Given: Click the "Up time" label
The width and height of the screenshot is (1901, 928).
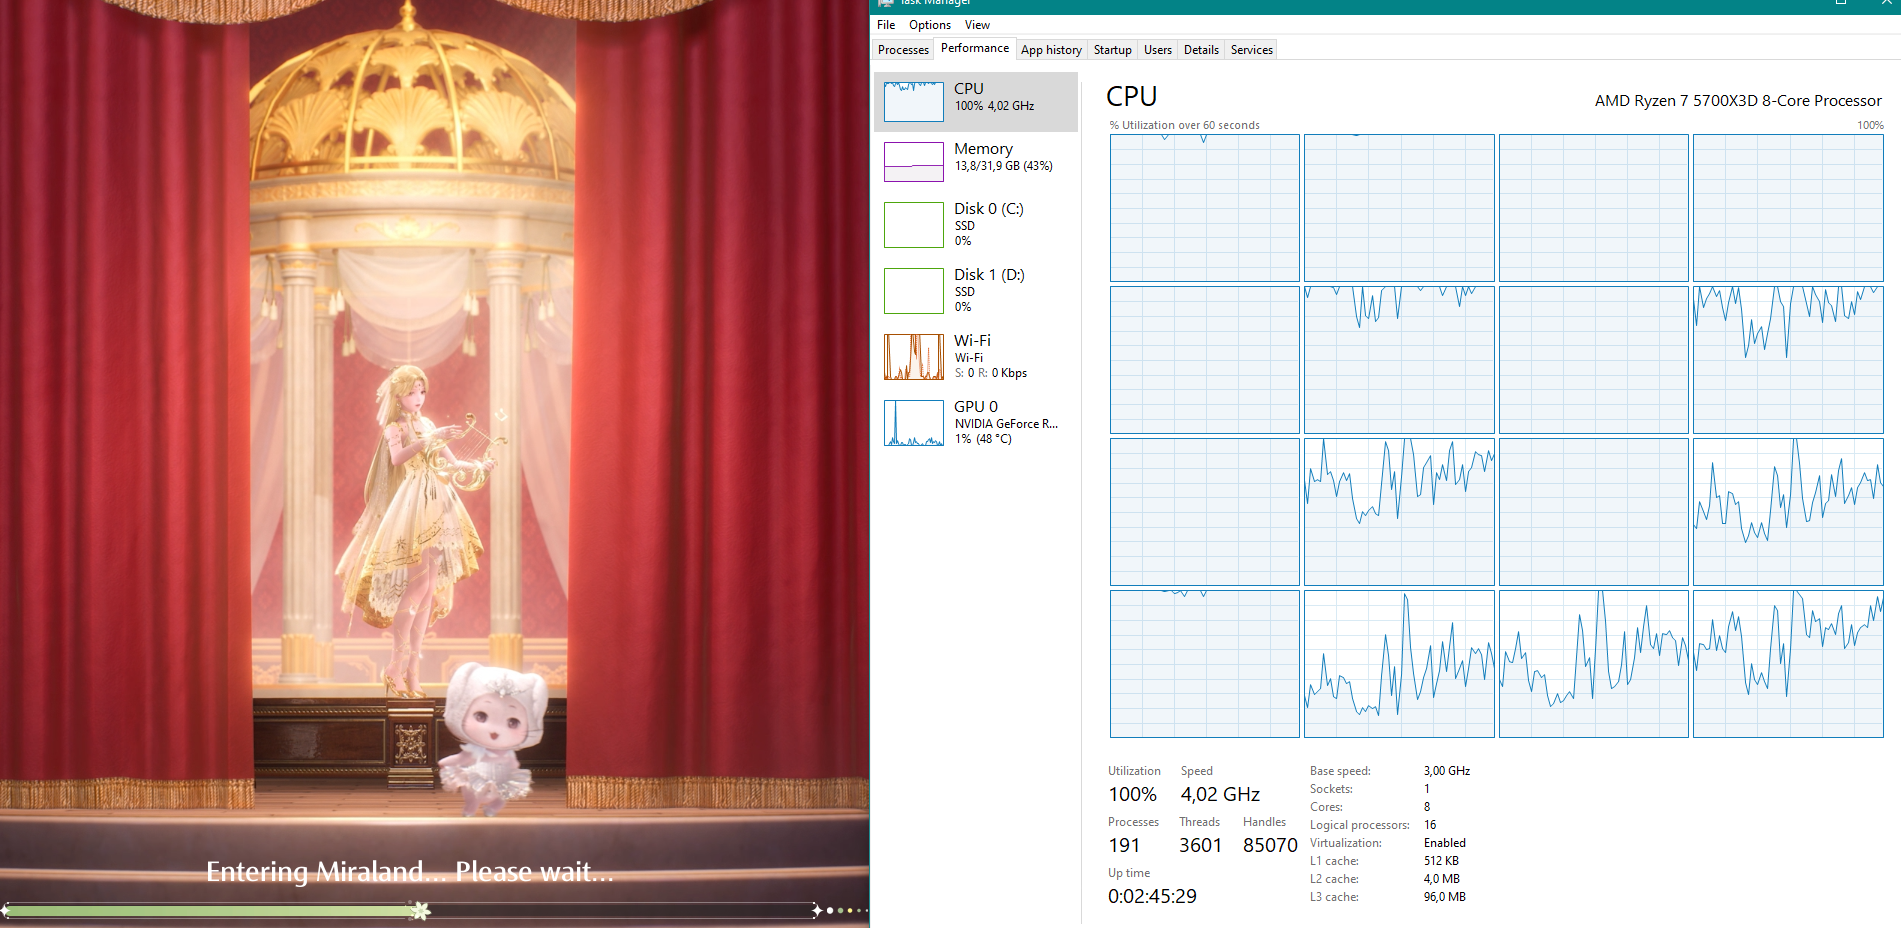Looking at the screenshot, I should (x=1129, y=873).
